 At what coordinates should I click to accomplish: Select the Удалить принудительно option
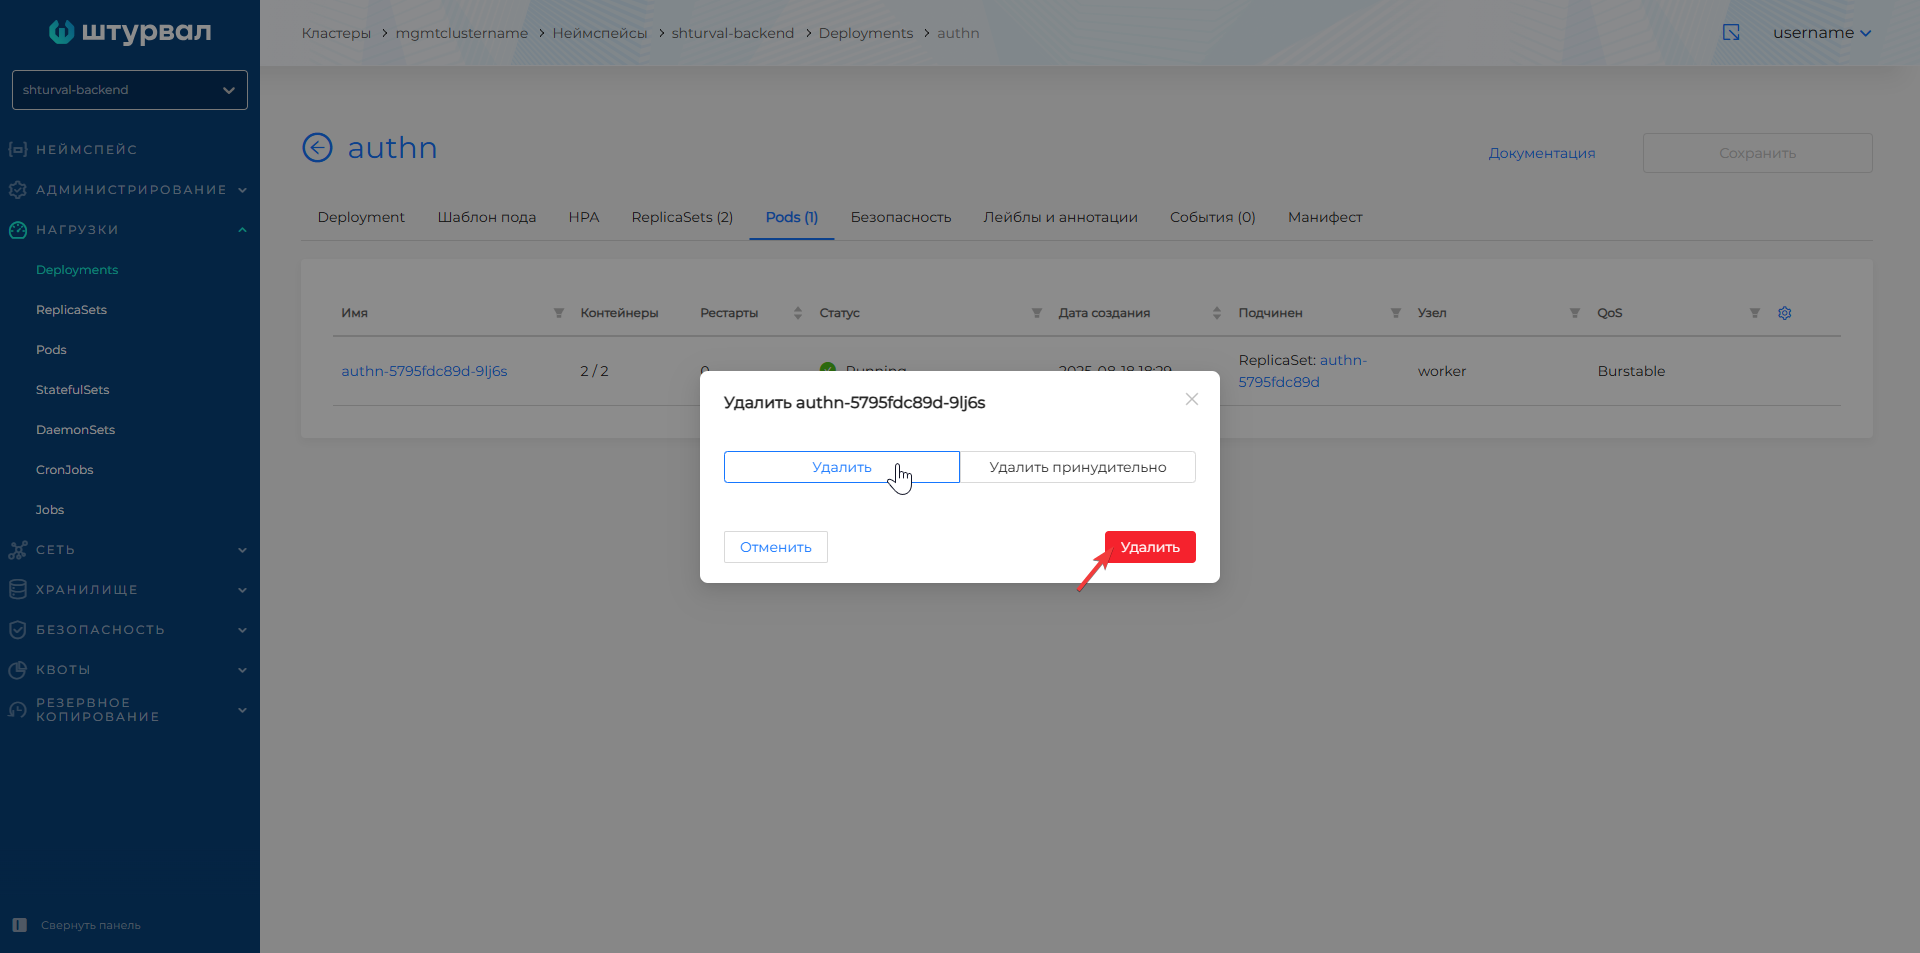[x=1077, y=467]
